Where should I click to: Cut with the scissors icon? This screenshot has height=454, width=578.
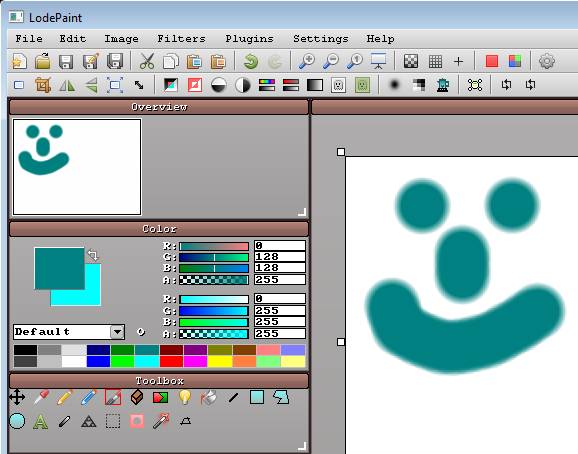coord(147,62)
